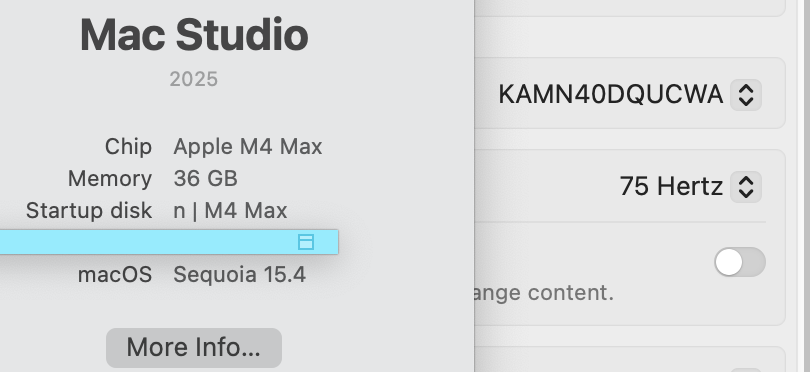This screenshot has height=372, width=810.
Task: Open the 75 Hertz refresh rate arrows
Action: point(745,187)
